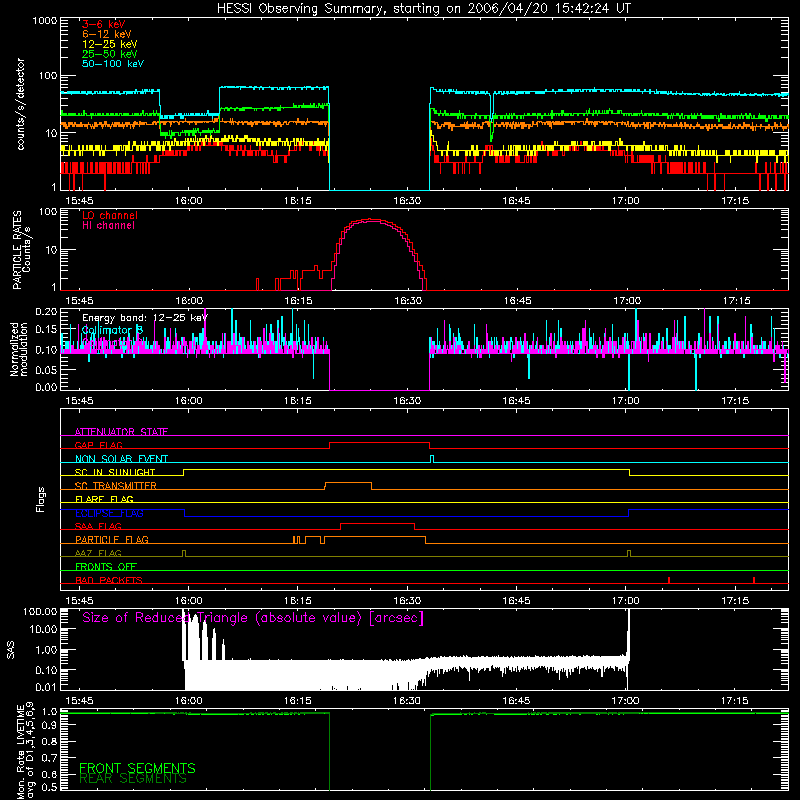Select the orange 6-12 keV legend label

click(x=107, y=34)
